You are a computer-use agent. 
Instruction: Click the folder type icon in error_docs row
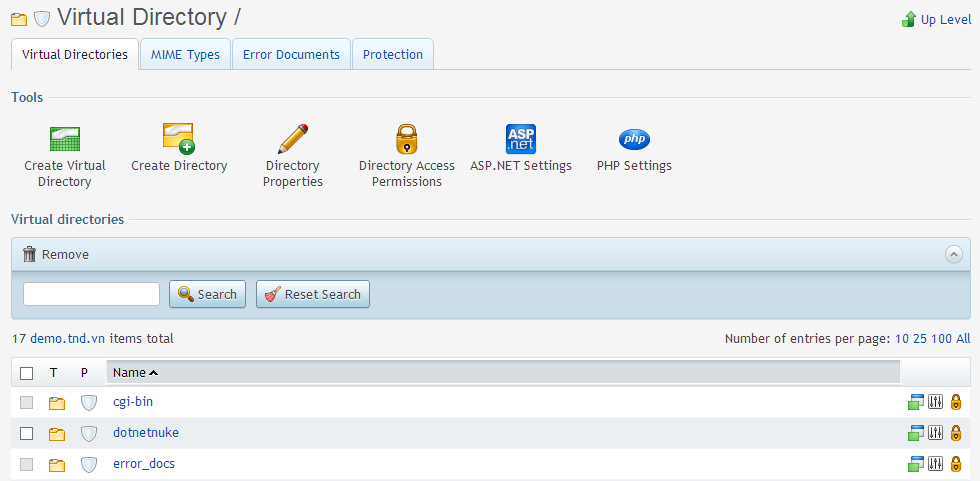tap(57, 465)
